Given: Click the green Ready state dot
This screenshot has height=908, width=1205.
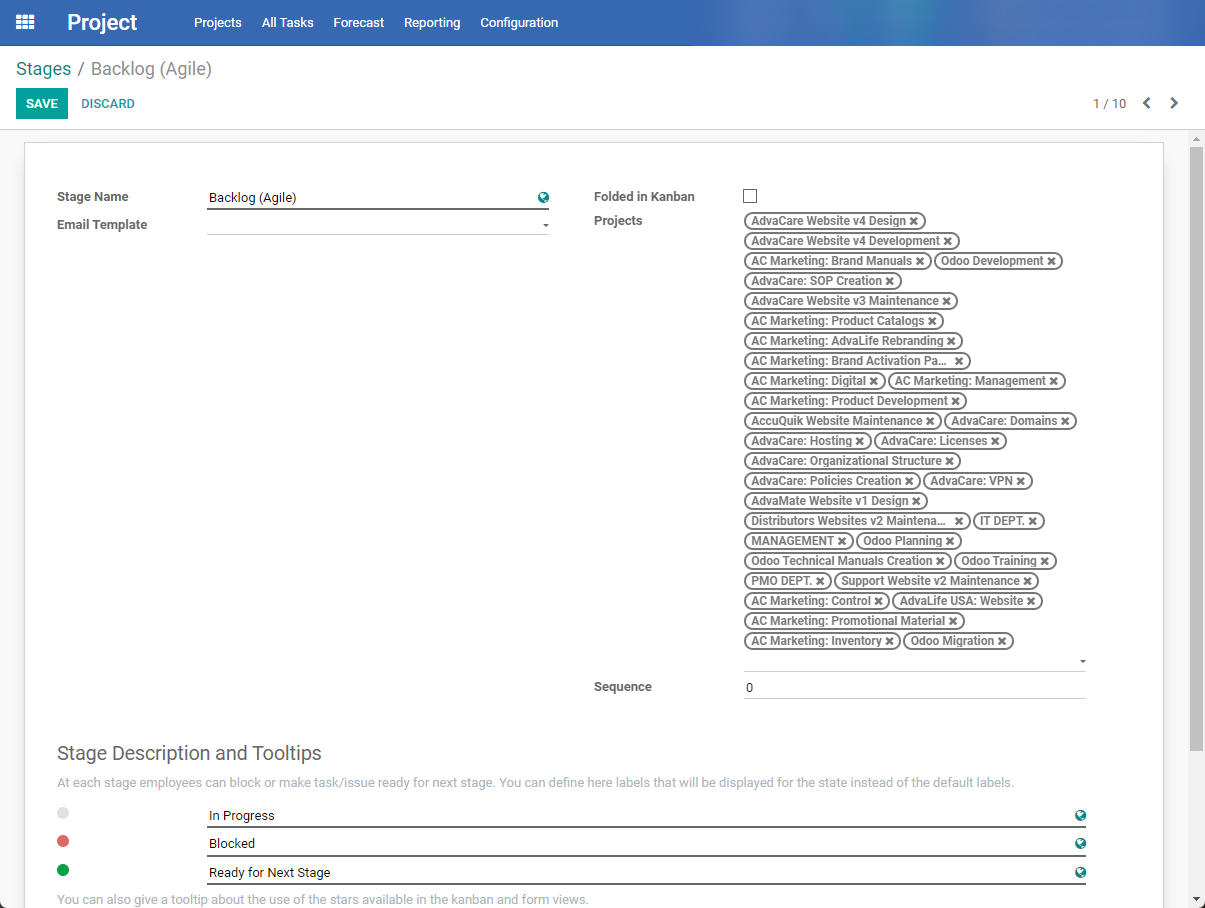Looking at the screenshot, I should pyautogui.click(x=63, y=870).
